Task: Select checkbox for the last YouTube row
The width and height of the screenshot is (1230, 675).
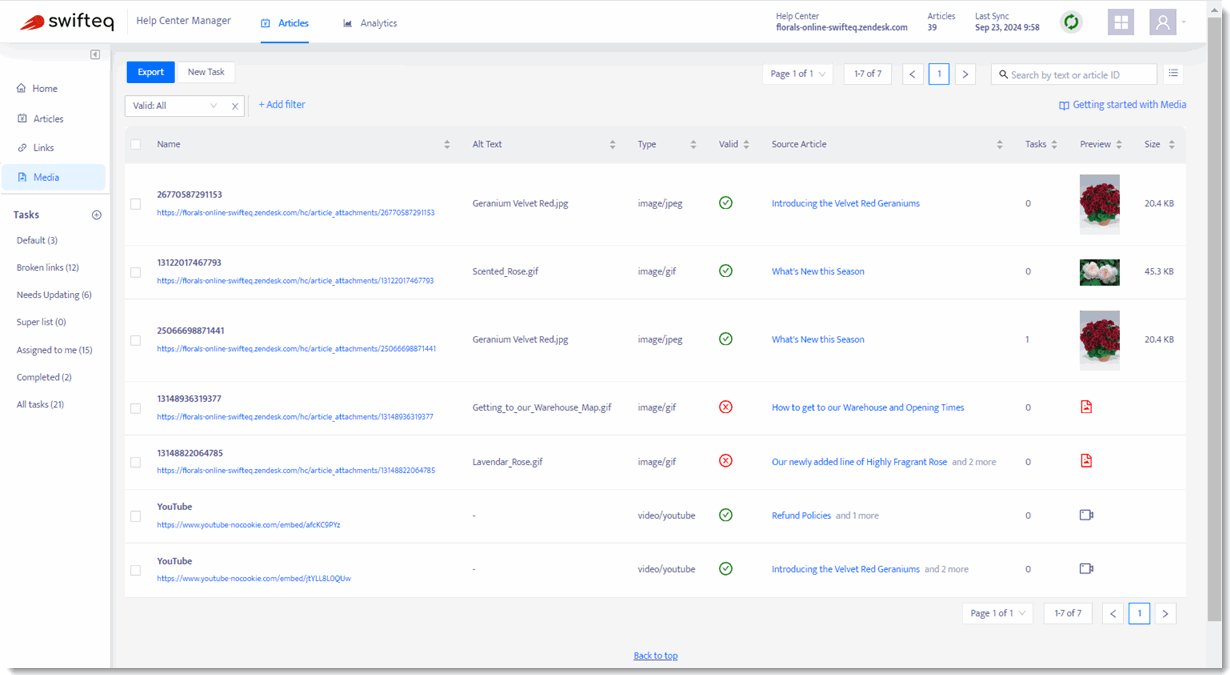Action: point(136,570)
